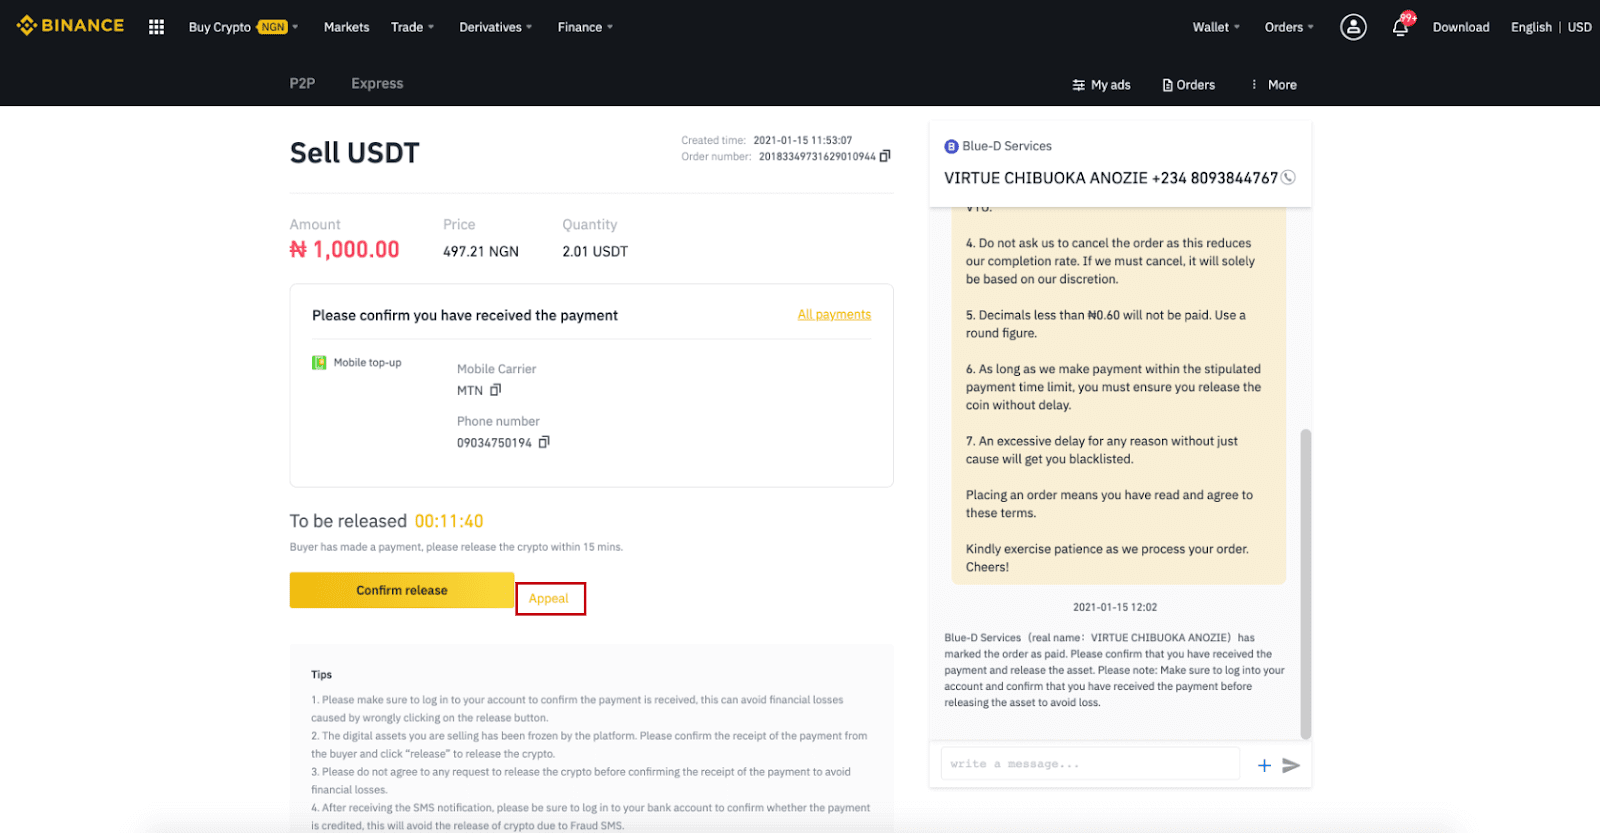Expand the Finance dropdown

[x=586, y=27]
